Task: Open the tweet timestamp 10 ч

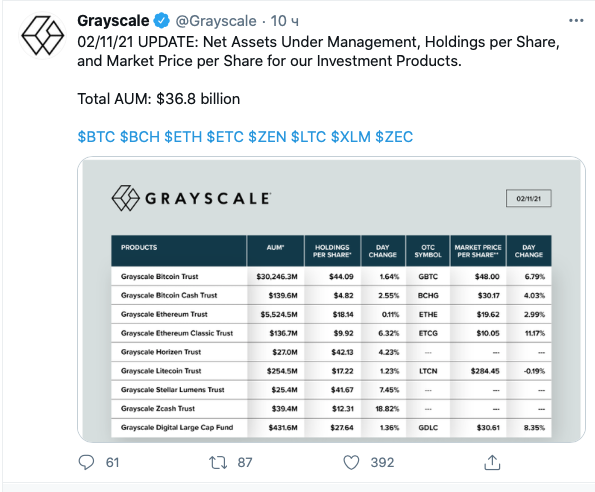Action: tap(285, 21)
